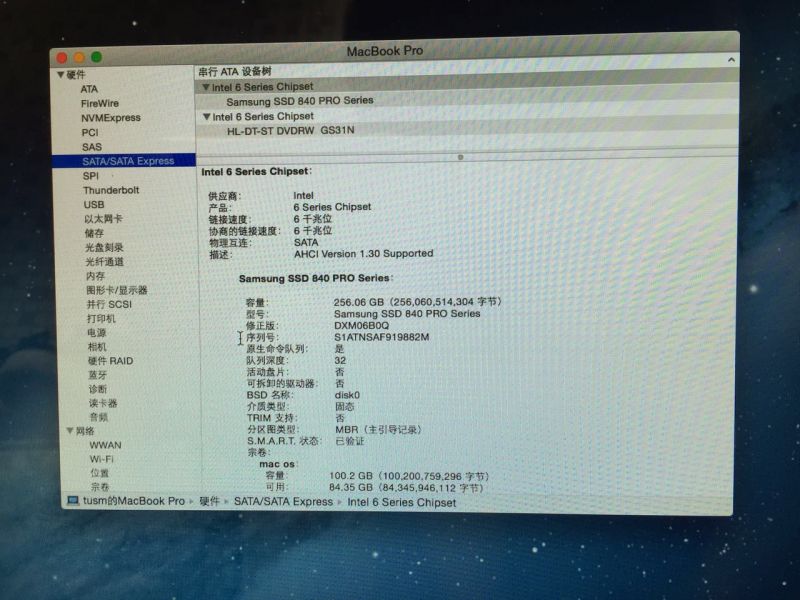The width and height of the screenshot is (800, 600).
Task: Collapse the 硬件 hardware section
Action: [60, 75]
